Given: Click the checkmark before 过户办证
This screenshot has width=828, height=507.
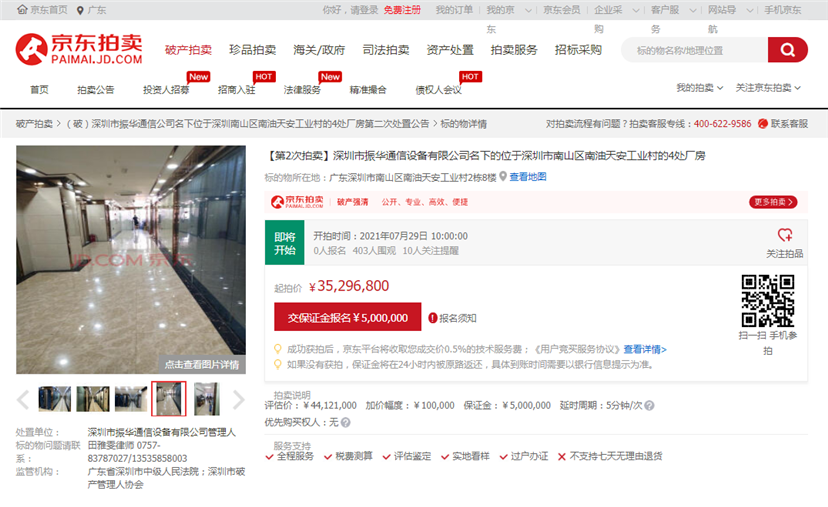Looking at the screenshot, I should point(503,457).
